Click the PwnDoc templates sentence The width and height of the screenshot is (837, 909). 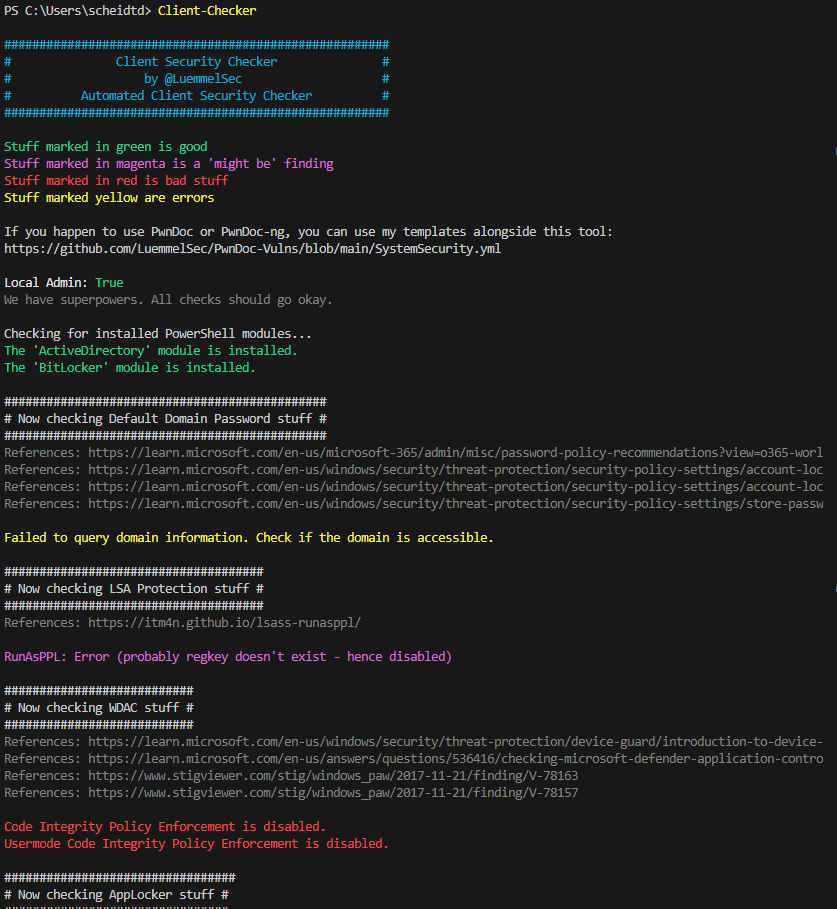[x=308, y=231]
